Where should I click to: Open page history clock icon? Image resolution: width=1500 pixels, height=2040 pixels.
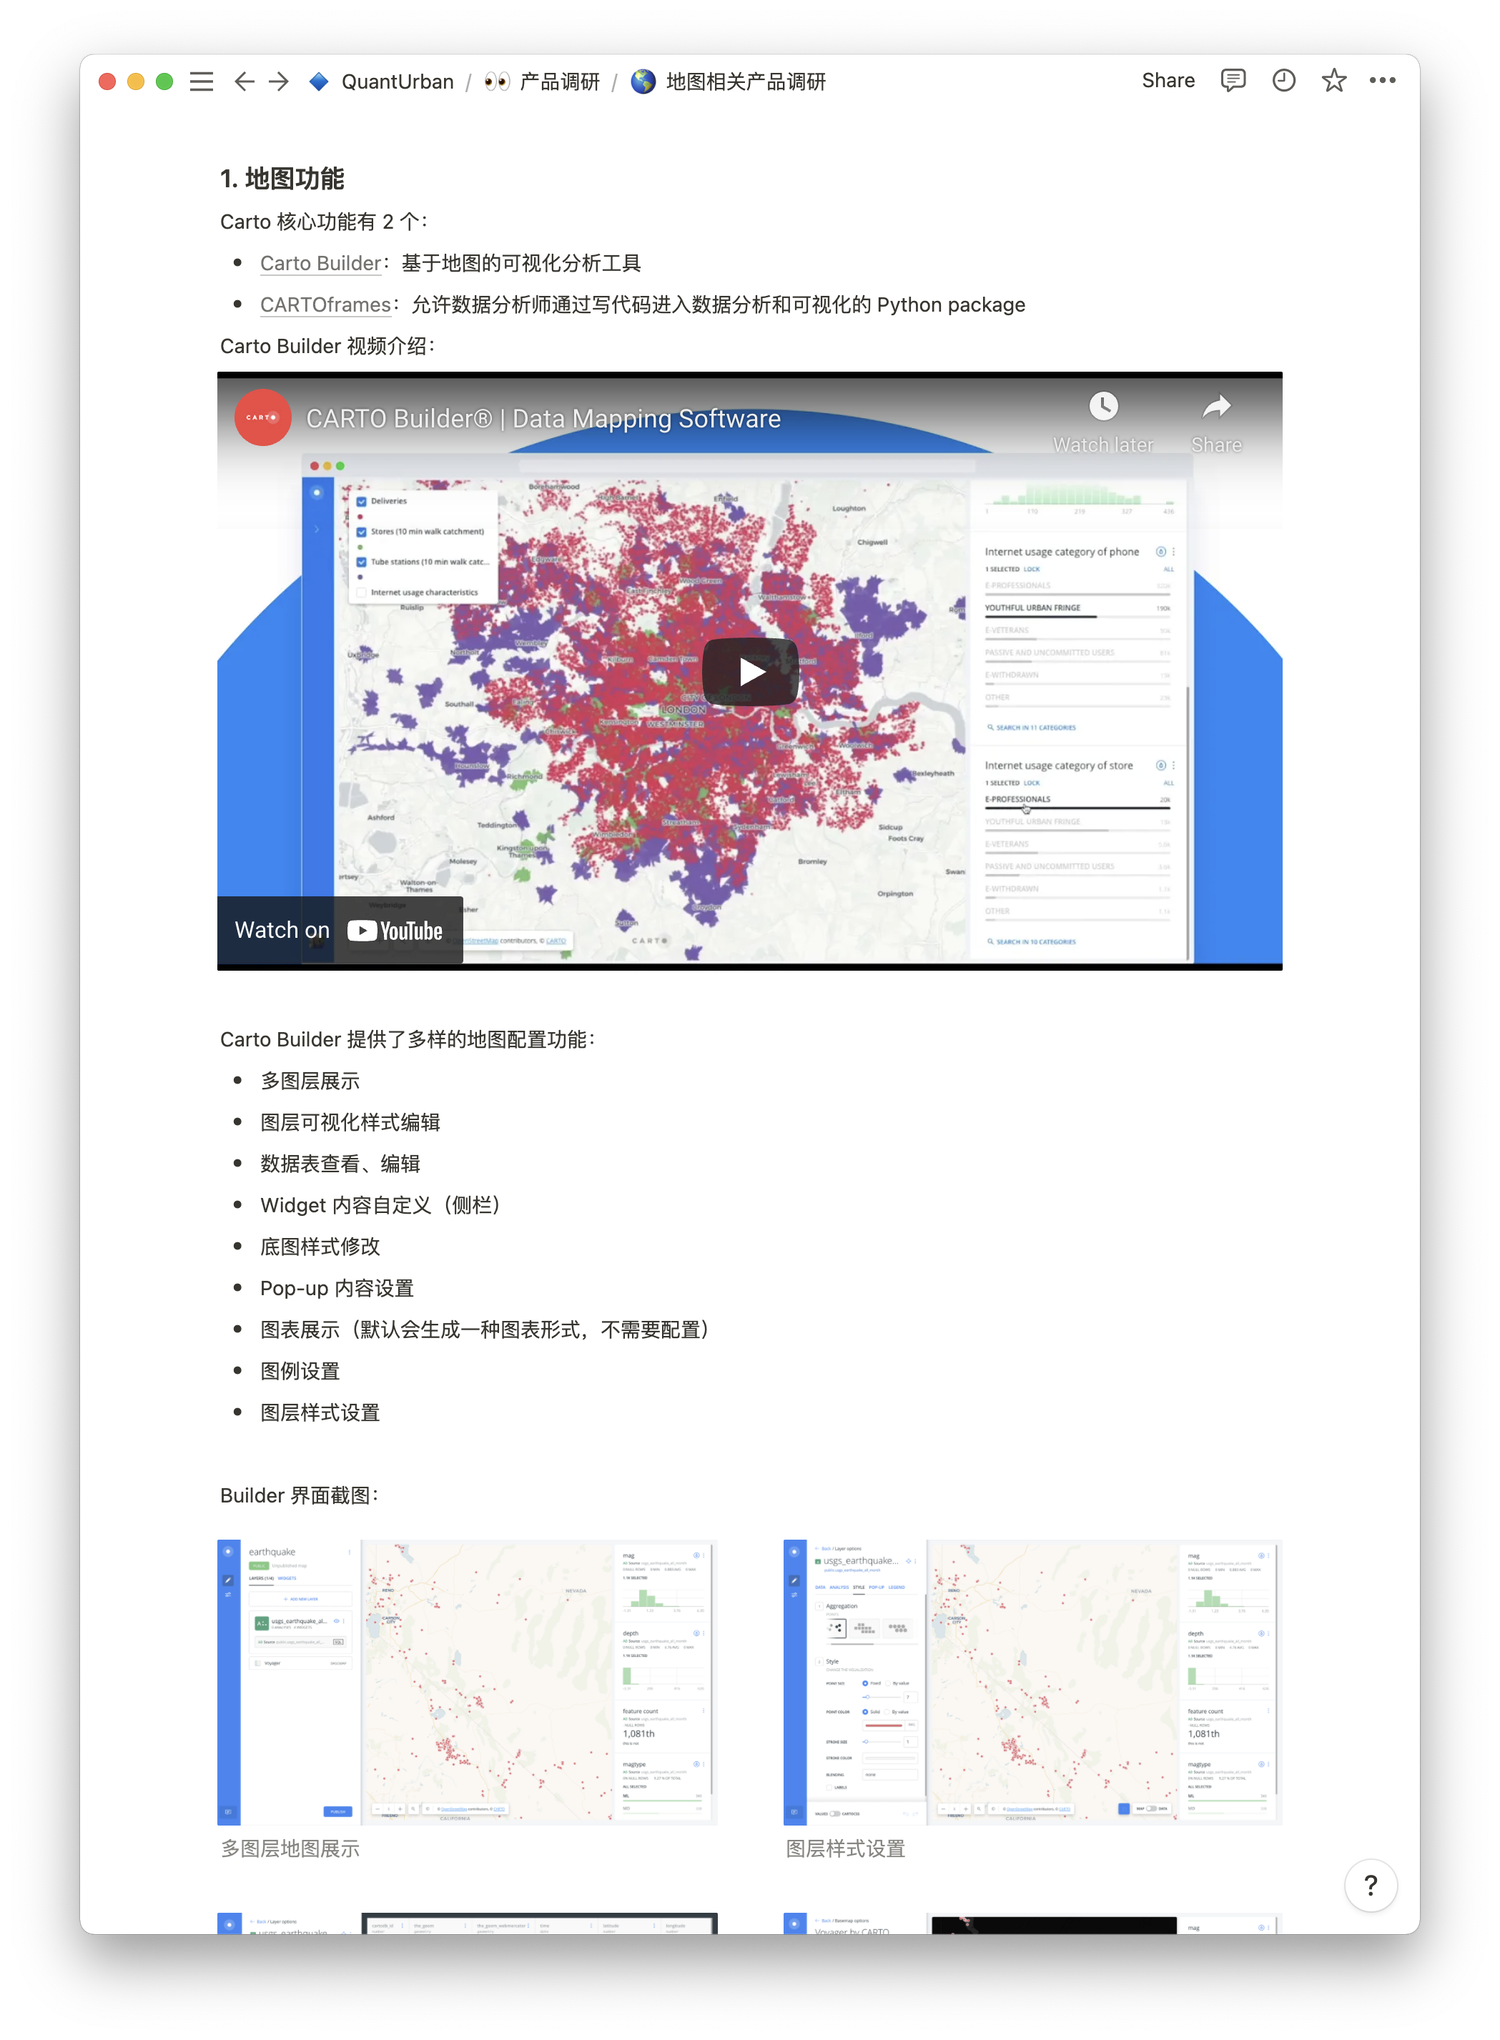click(x=1284, y=80)
